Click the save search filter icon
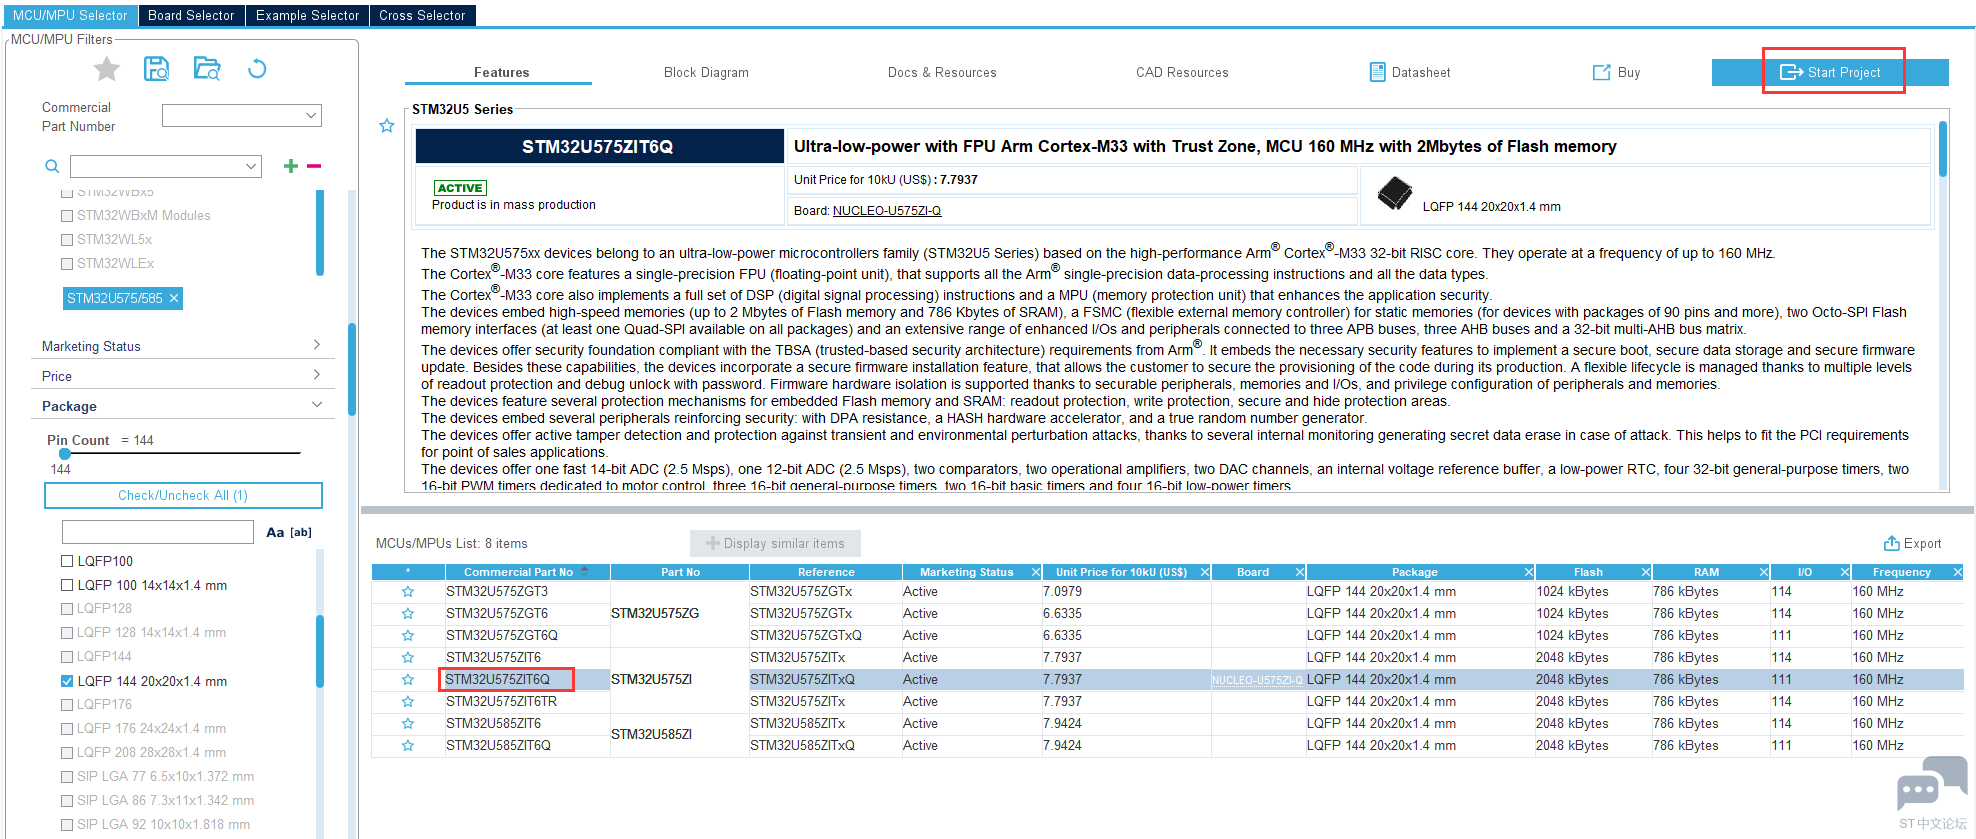This screenshot has height=839, width=1976. click(x=157, y=68)
